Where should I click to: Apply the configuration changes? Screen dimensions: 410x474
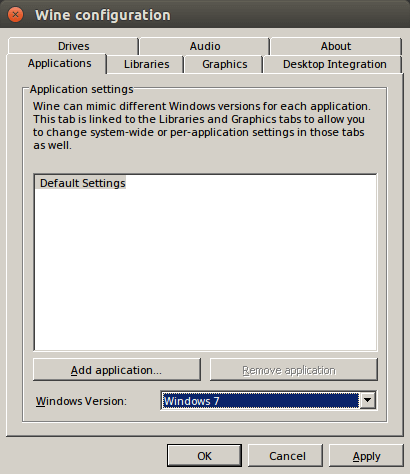tap(366, 456)
